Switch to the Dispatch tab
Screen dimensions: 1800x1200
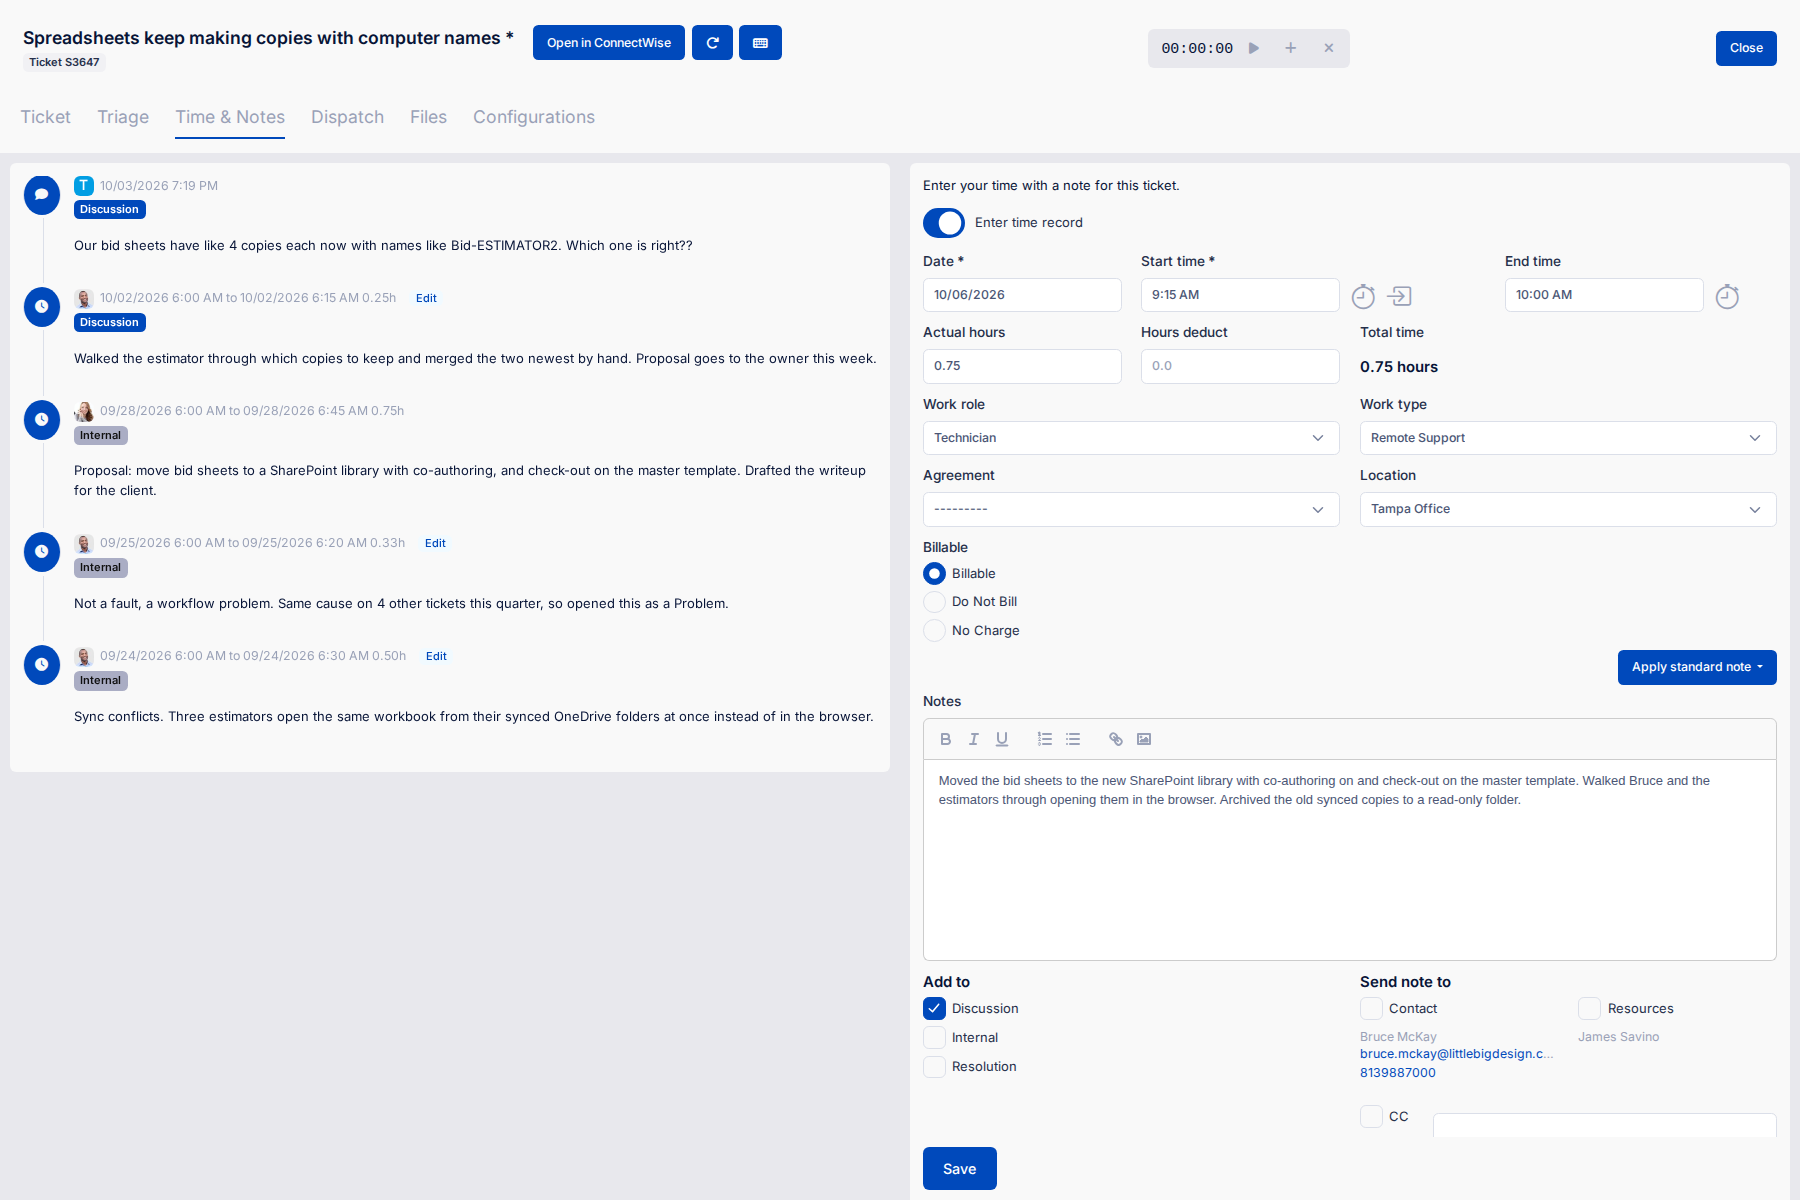(x=347, y=117)
